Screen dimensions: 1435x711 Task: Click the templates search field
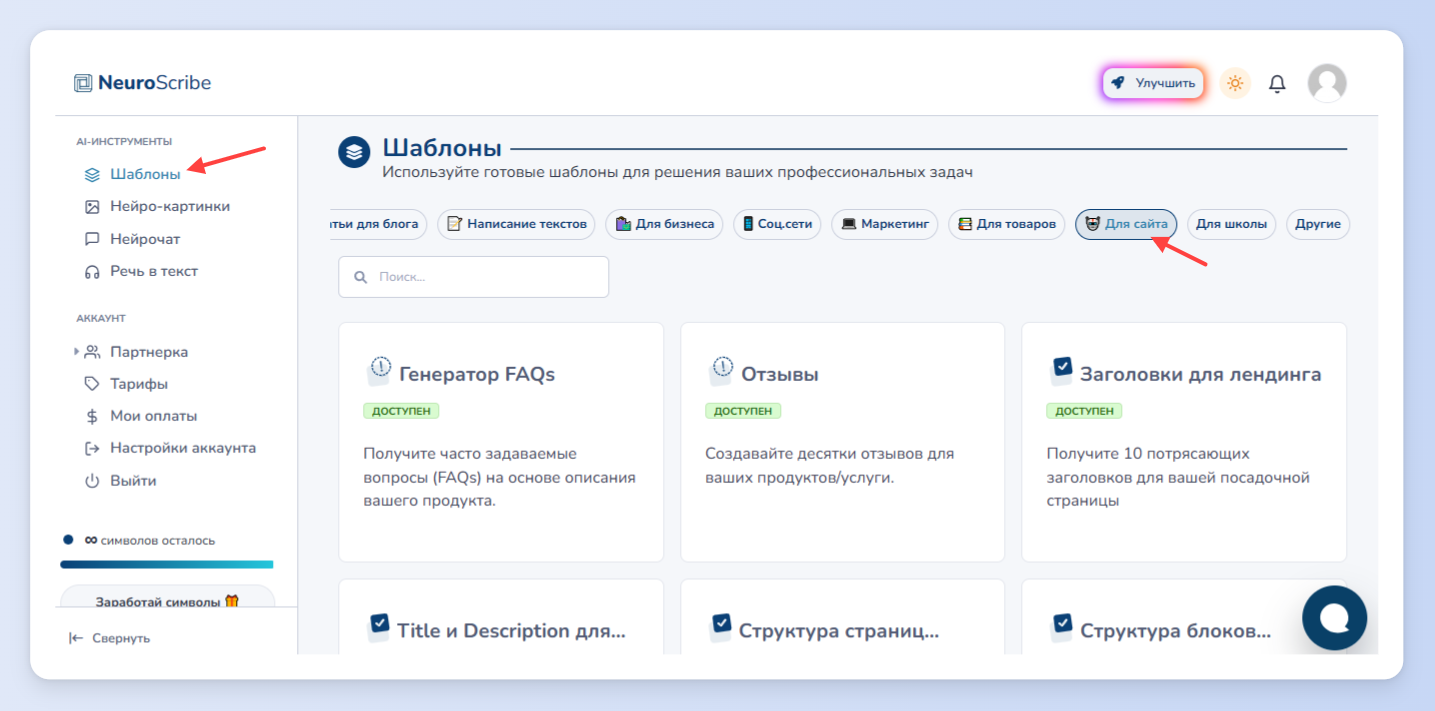point(473,277)
